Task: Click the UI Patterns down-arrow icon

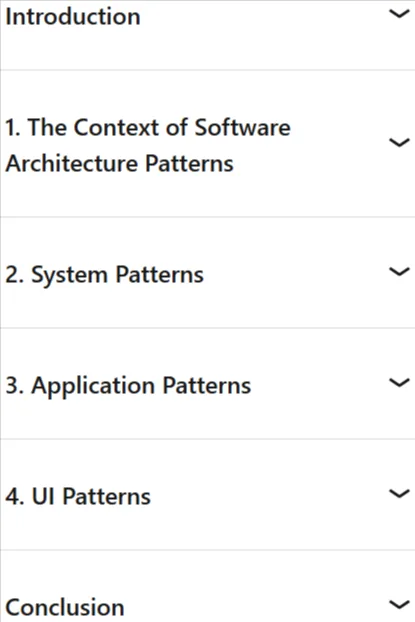Action: pyautogui.click(x=399, y=494)
